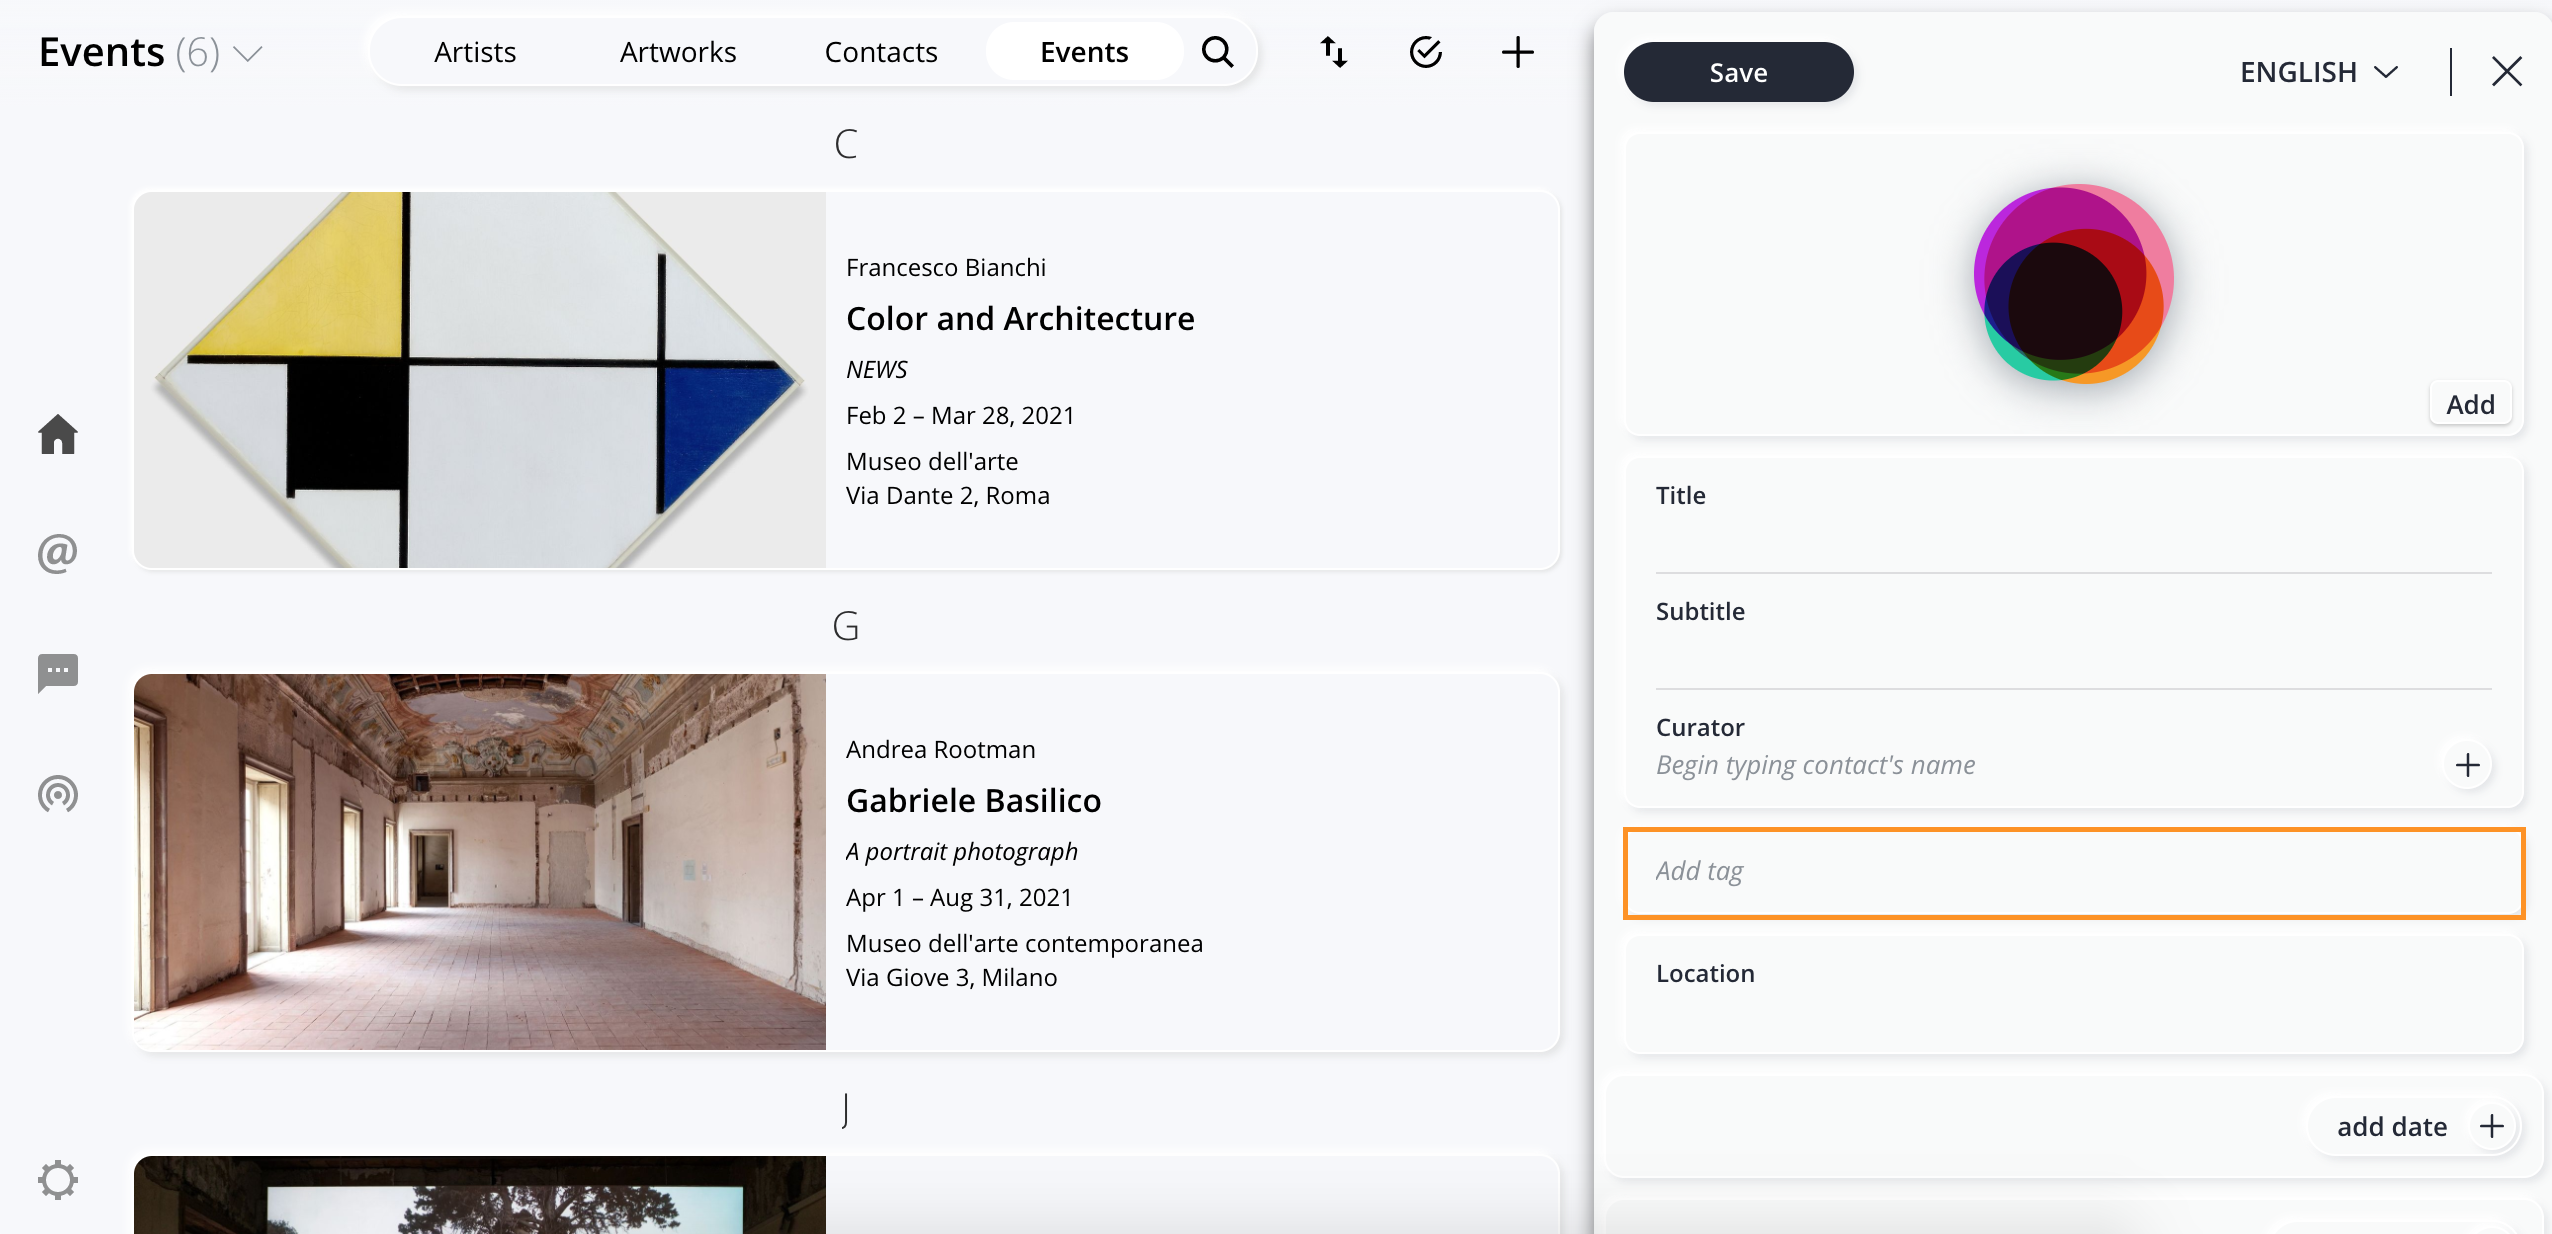Click into the Location field
2552x1234 pixels.
[x=2073, y=994]
